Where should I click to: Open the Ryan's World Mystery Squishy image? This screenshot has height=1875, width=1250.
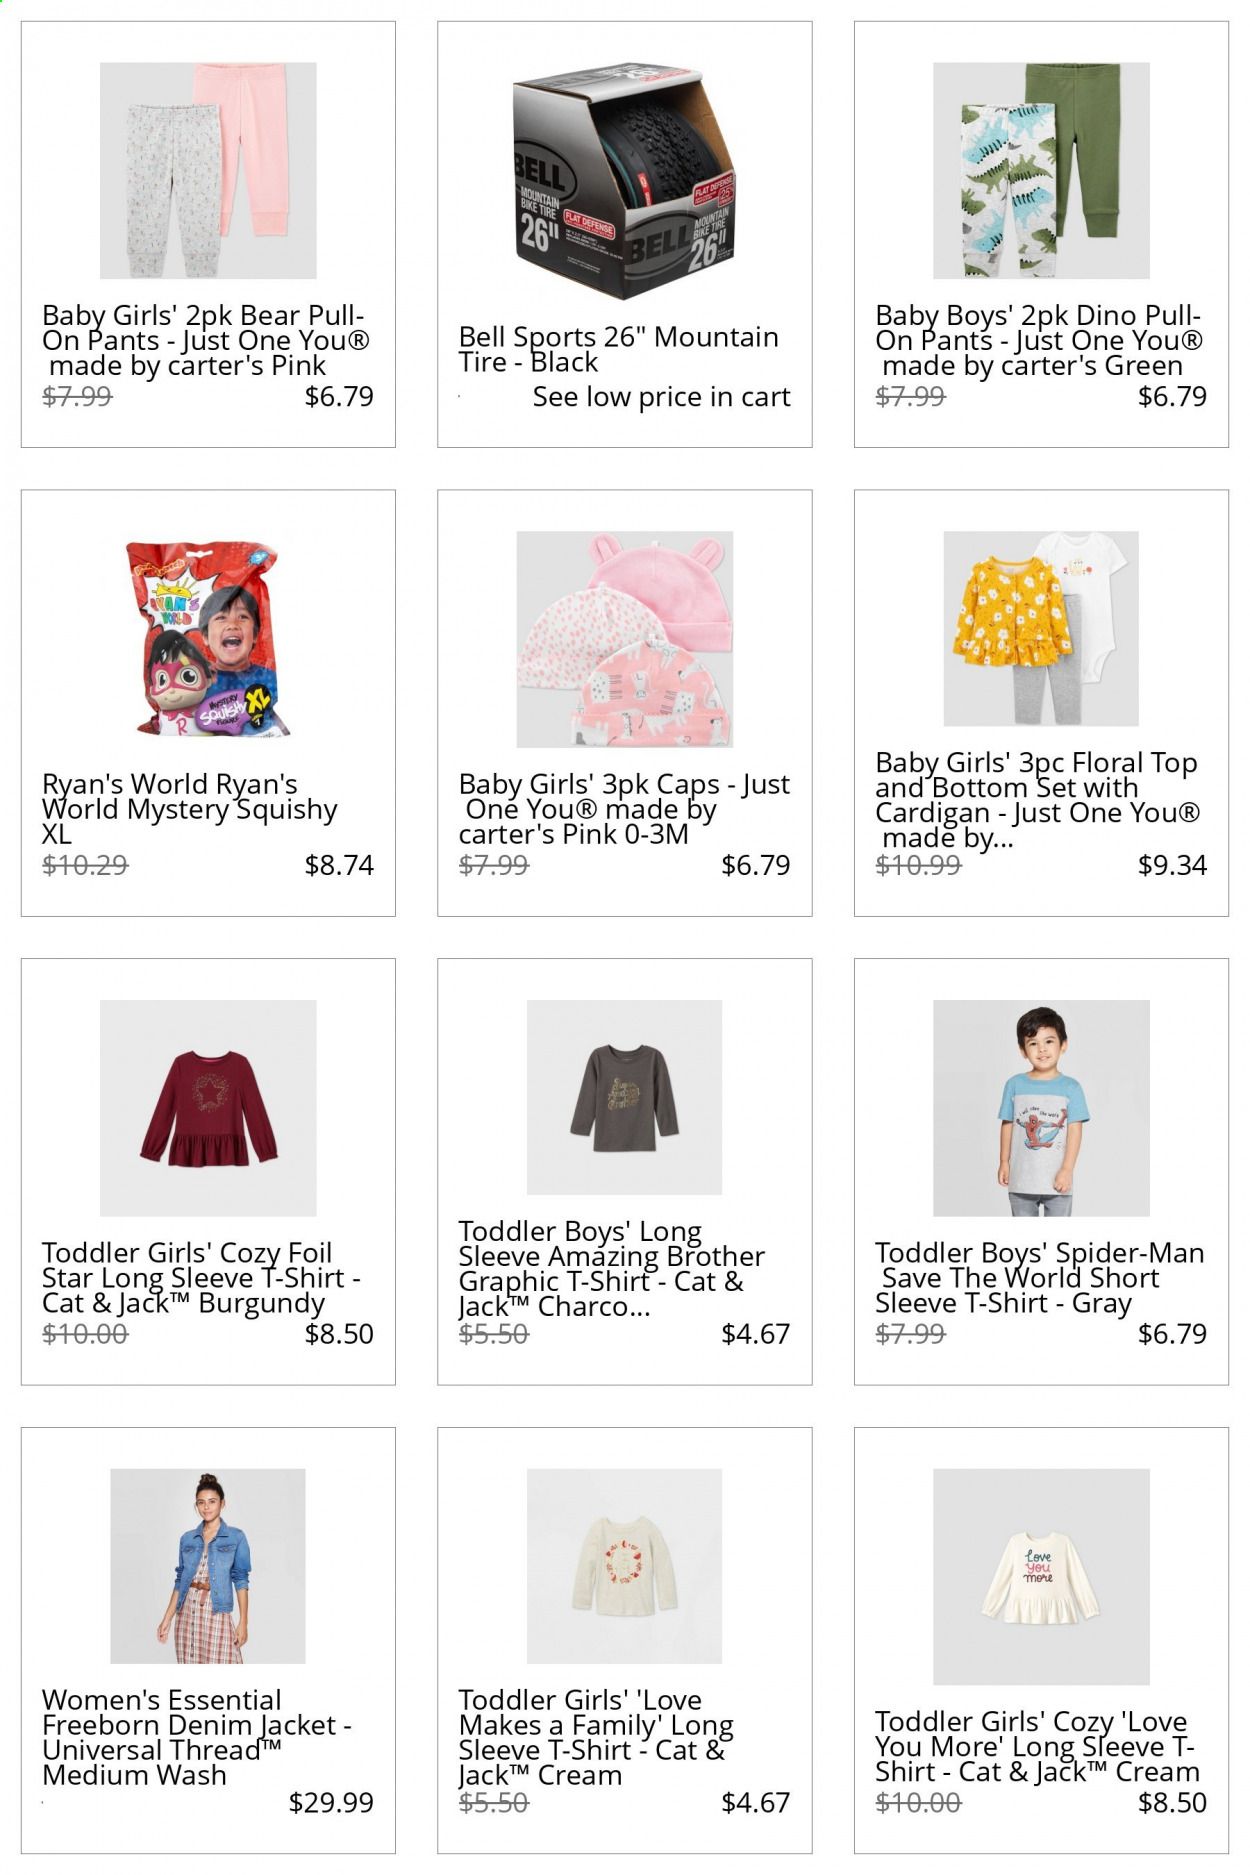(208, 639)
